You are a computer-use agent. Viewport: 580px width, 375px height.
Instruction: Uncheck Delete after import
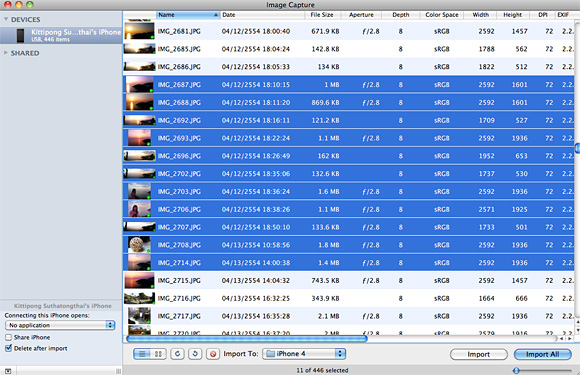tap(8, 348)
